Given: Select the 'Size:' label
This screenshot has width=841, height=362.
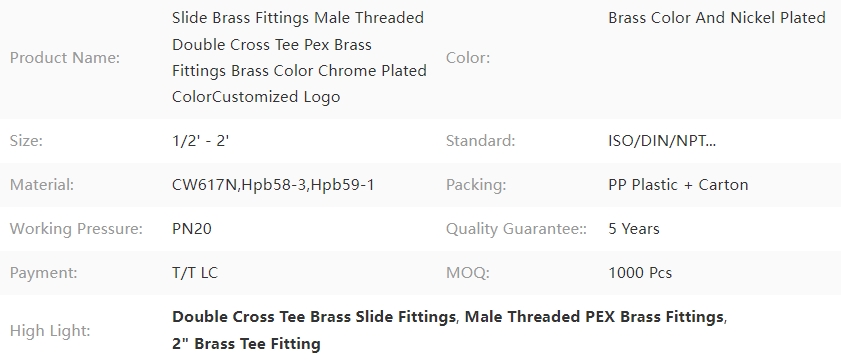Looking at the screenshot, I should point(26,141).
